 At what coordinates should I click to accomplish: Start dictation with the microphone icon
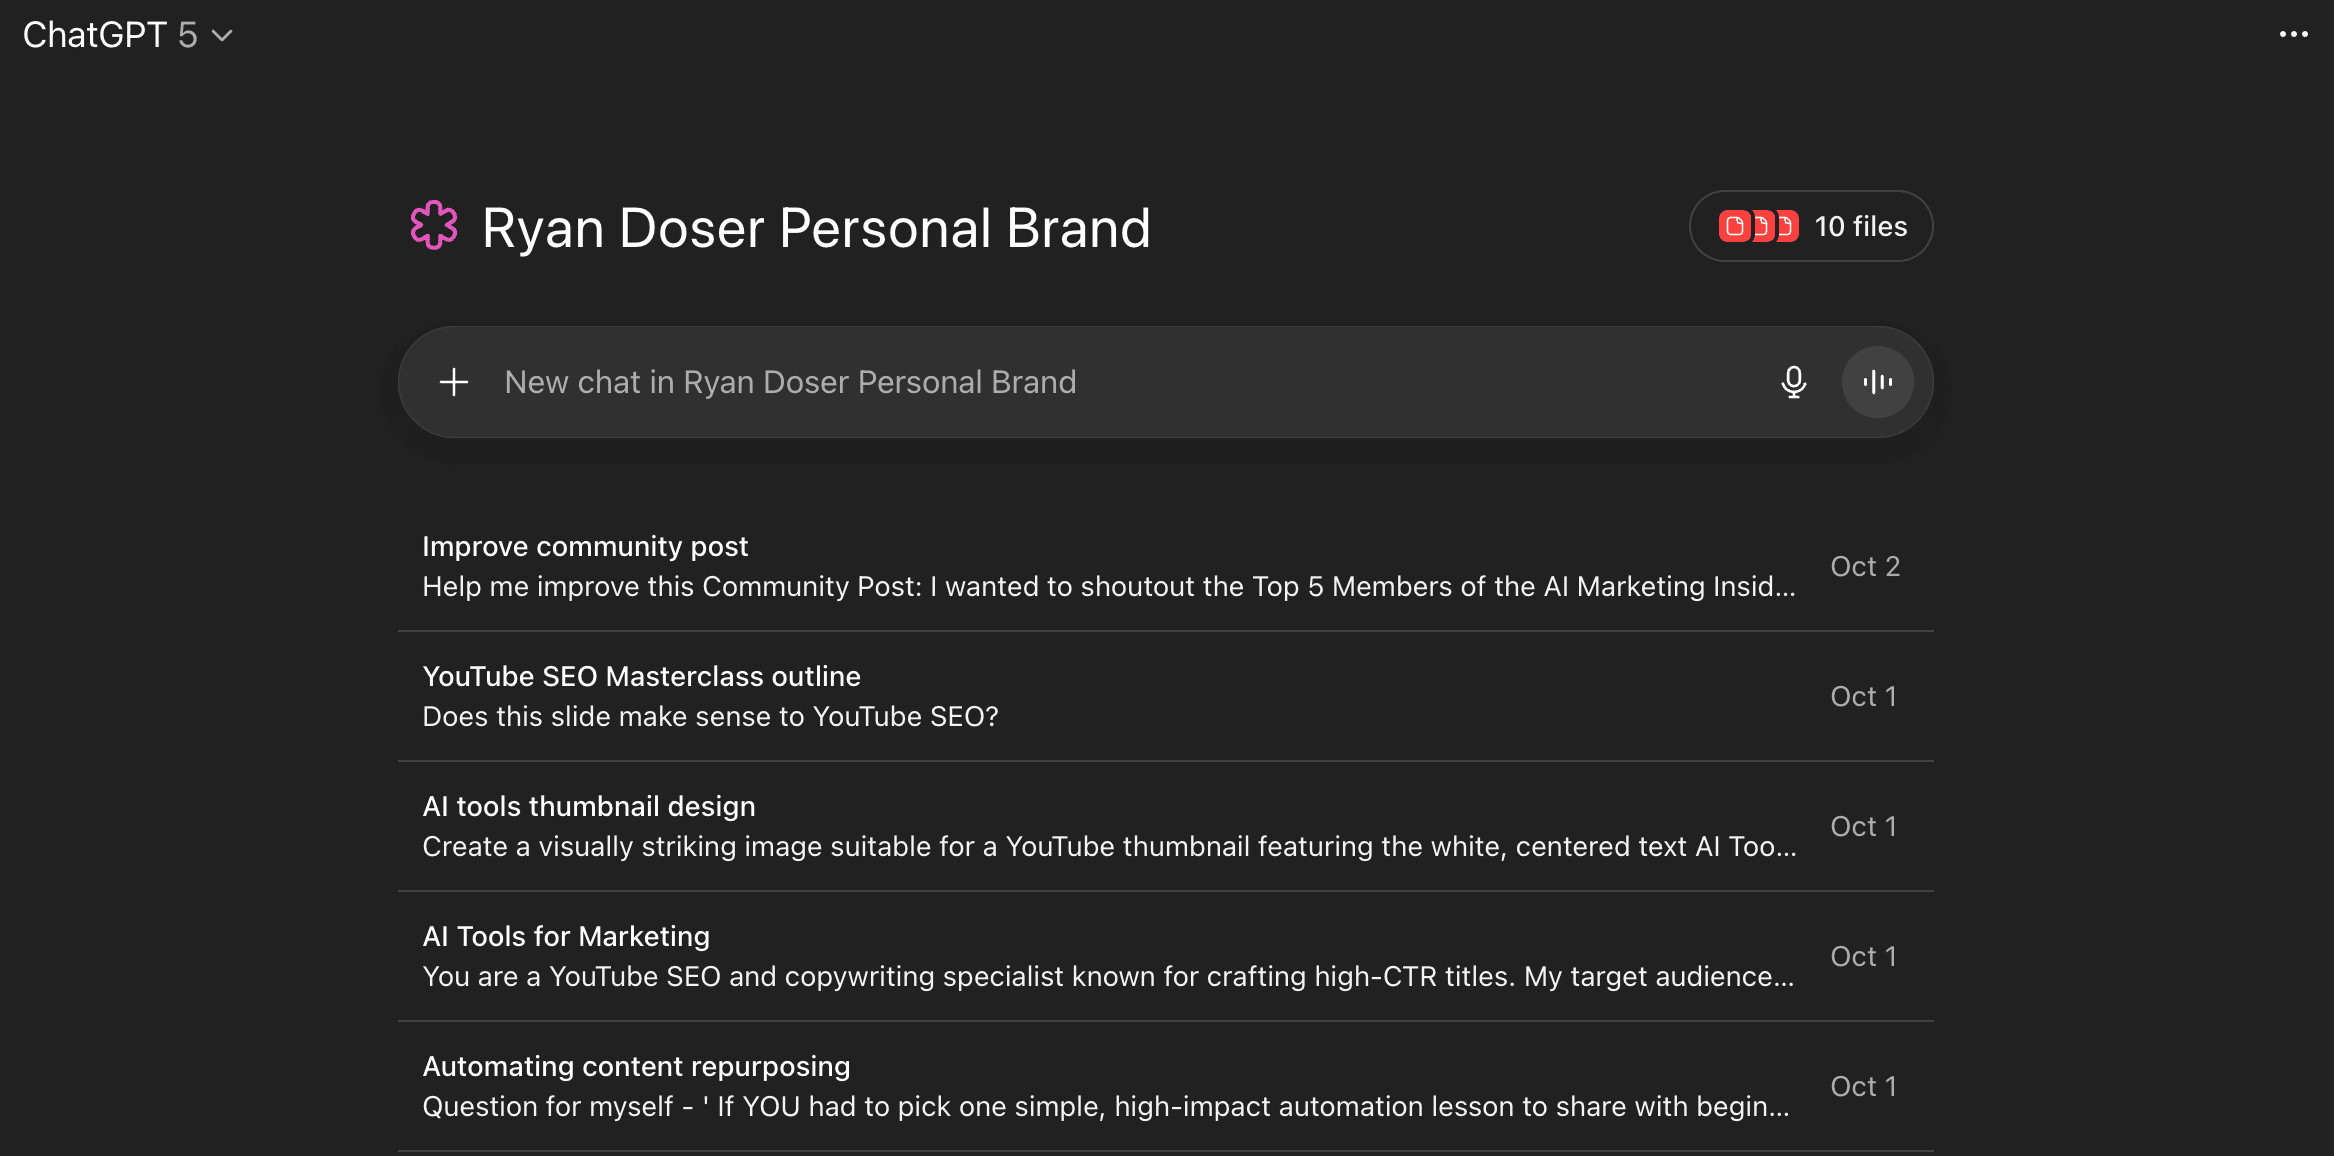click(x=1793, y=382)
